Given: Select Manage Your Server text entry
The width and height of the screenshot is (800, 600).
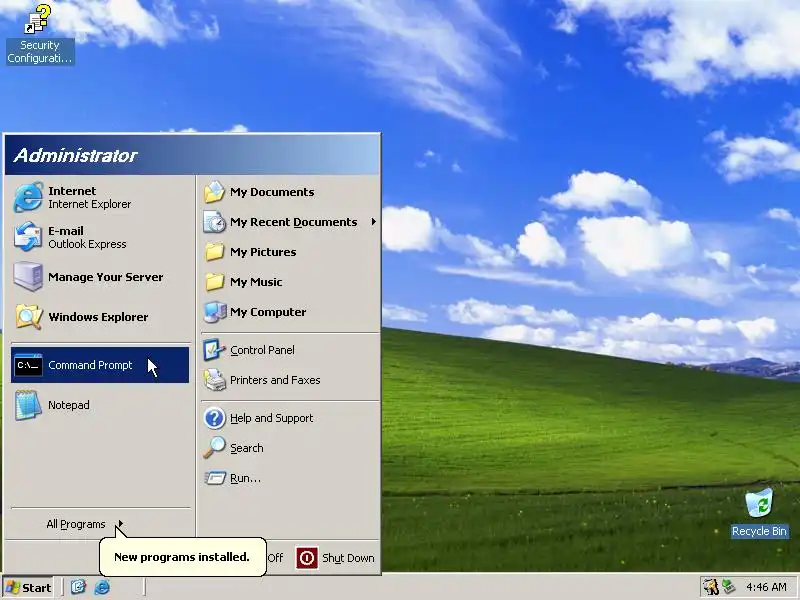Looking at the screenshot, I should coord(106,277).
